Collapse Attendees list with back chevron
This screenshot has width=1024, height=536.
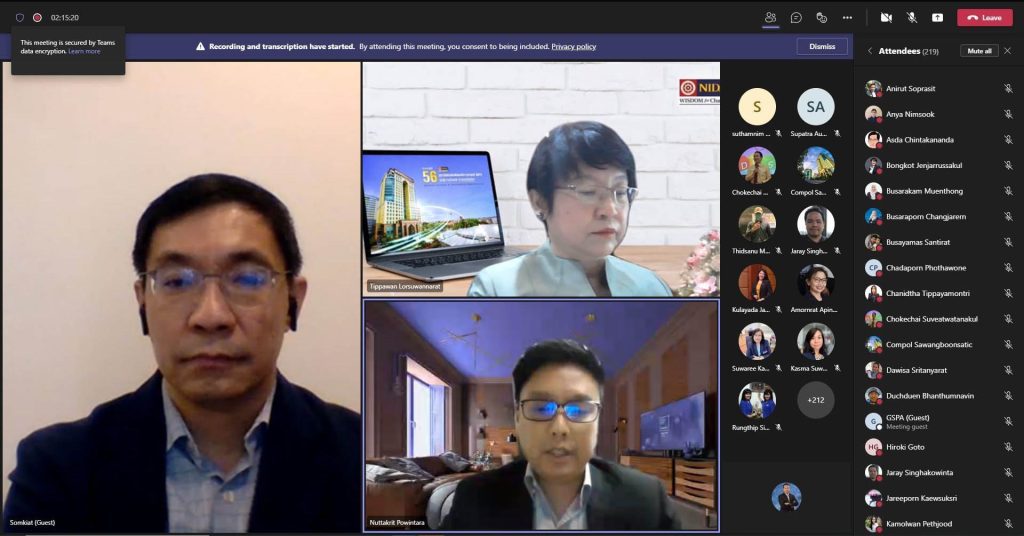(x=870, y=51)
